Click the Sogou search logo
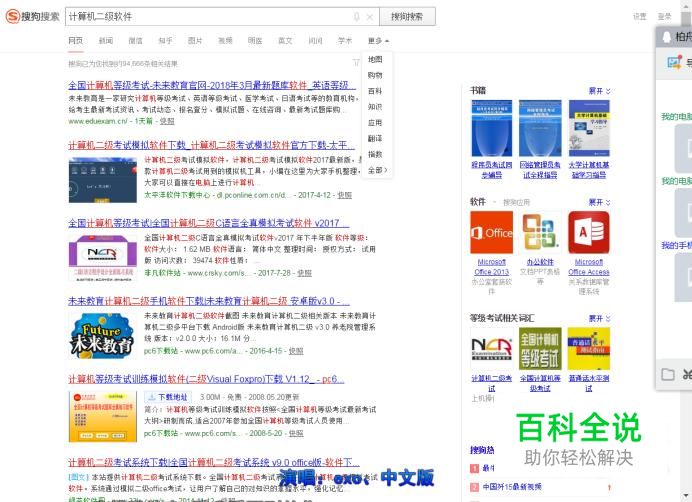Image resolution: width=692 pixels, height=502 pixels. 32,16
